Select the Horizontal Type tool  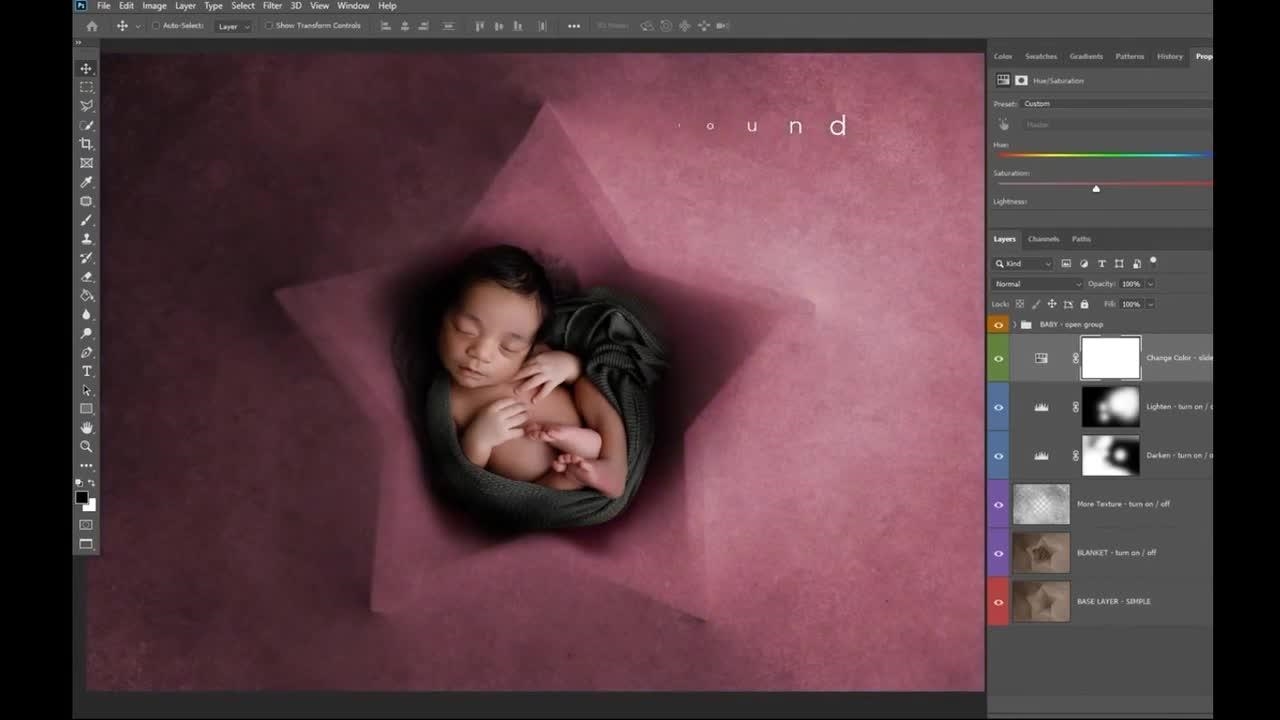86,371
